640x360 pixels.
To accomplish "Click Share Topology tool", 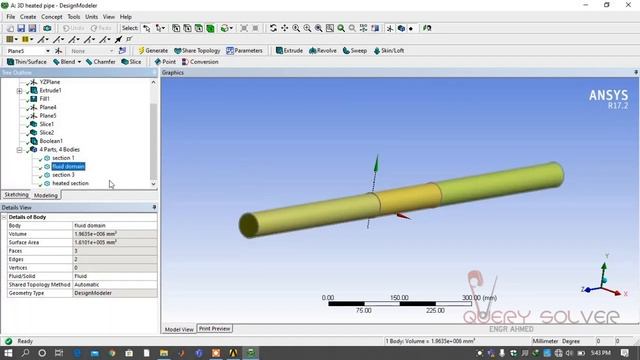I will [x=197, y=51].
